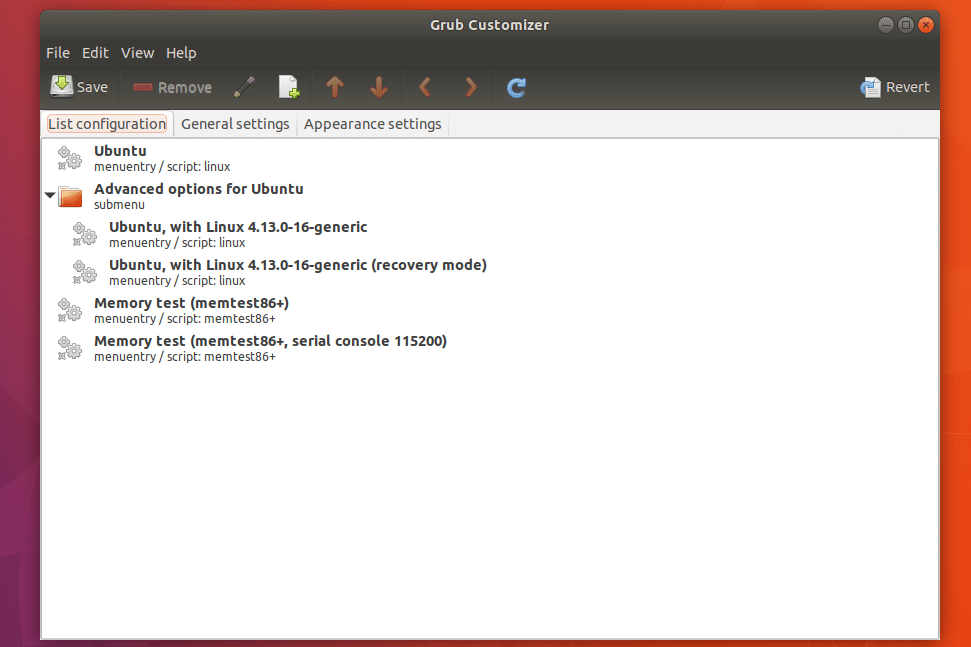This screenshot has width=971, height=647.
Task: Open the File menu
Action: [x=58, y=53]
